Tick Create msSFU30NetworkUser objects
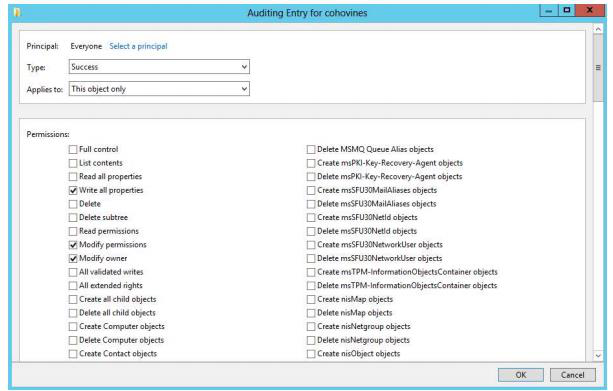Viewport: 613px width, 391px height. tap(311, 245)
